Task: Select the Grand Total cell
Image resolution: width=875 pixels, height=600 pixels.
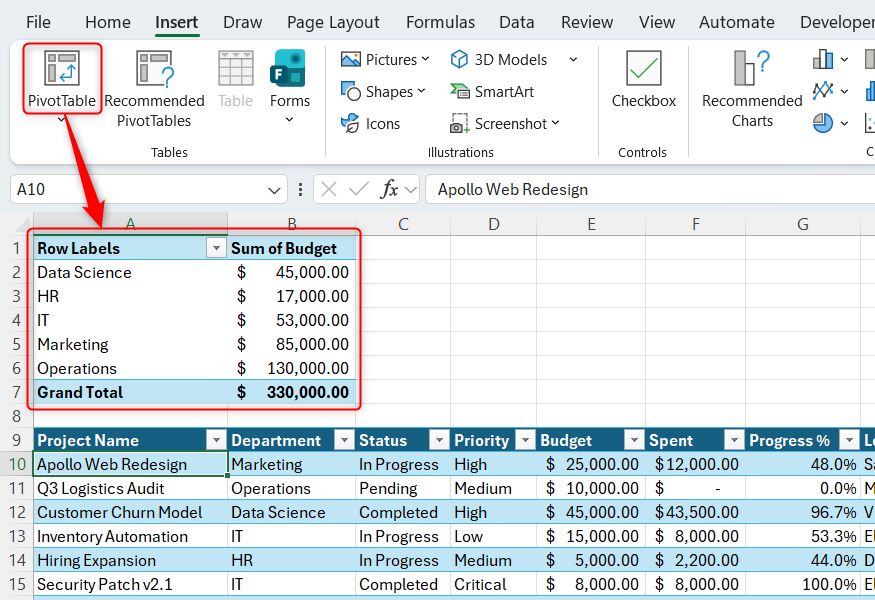Action: [x=131, y=392]
